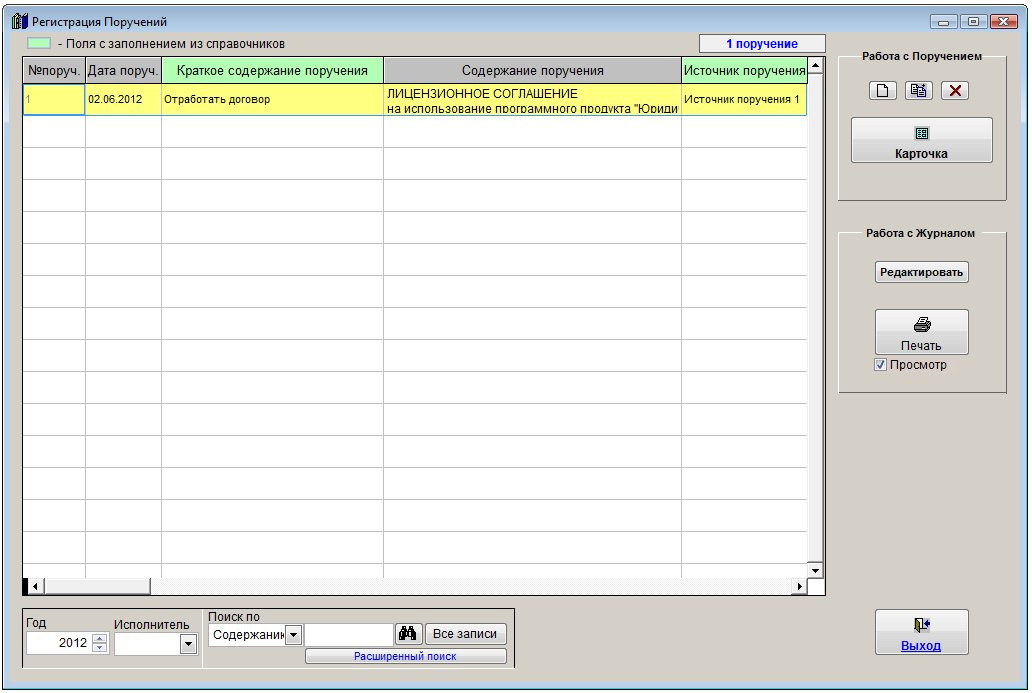Select the cell Источник поручения 1
Image resolution: width=1032 pixels, height=693 pixels.
[x=744, y=99]
